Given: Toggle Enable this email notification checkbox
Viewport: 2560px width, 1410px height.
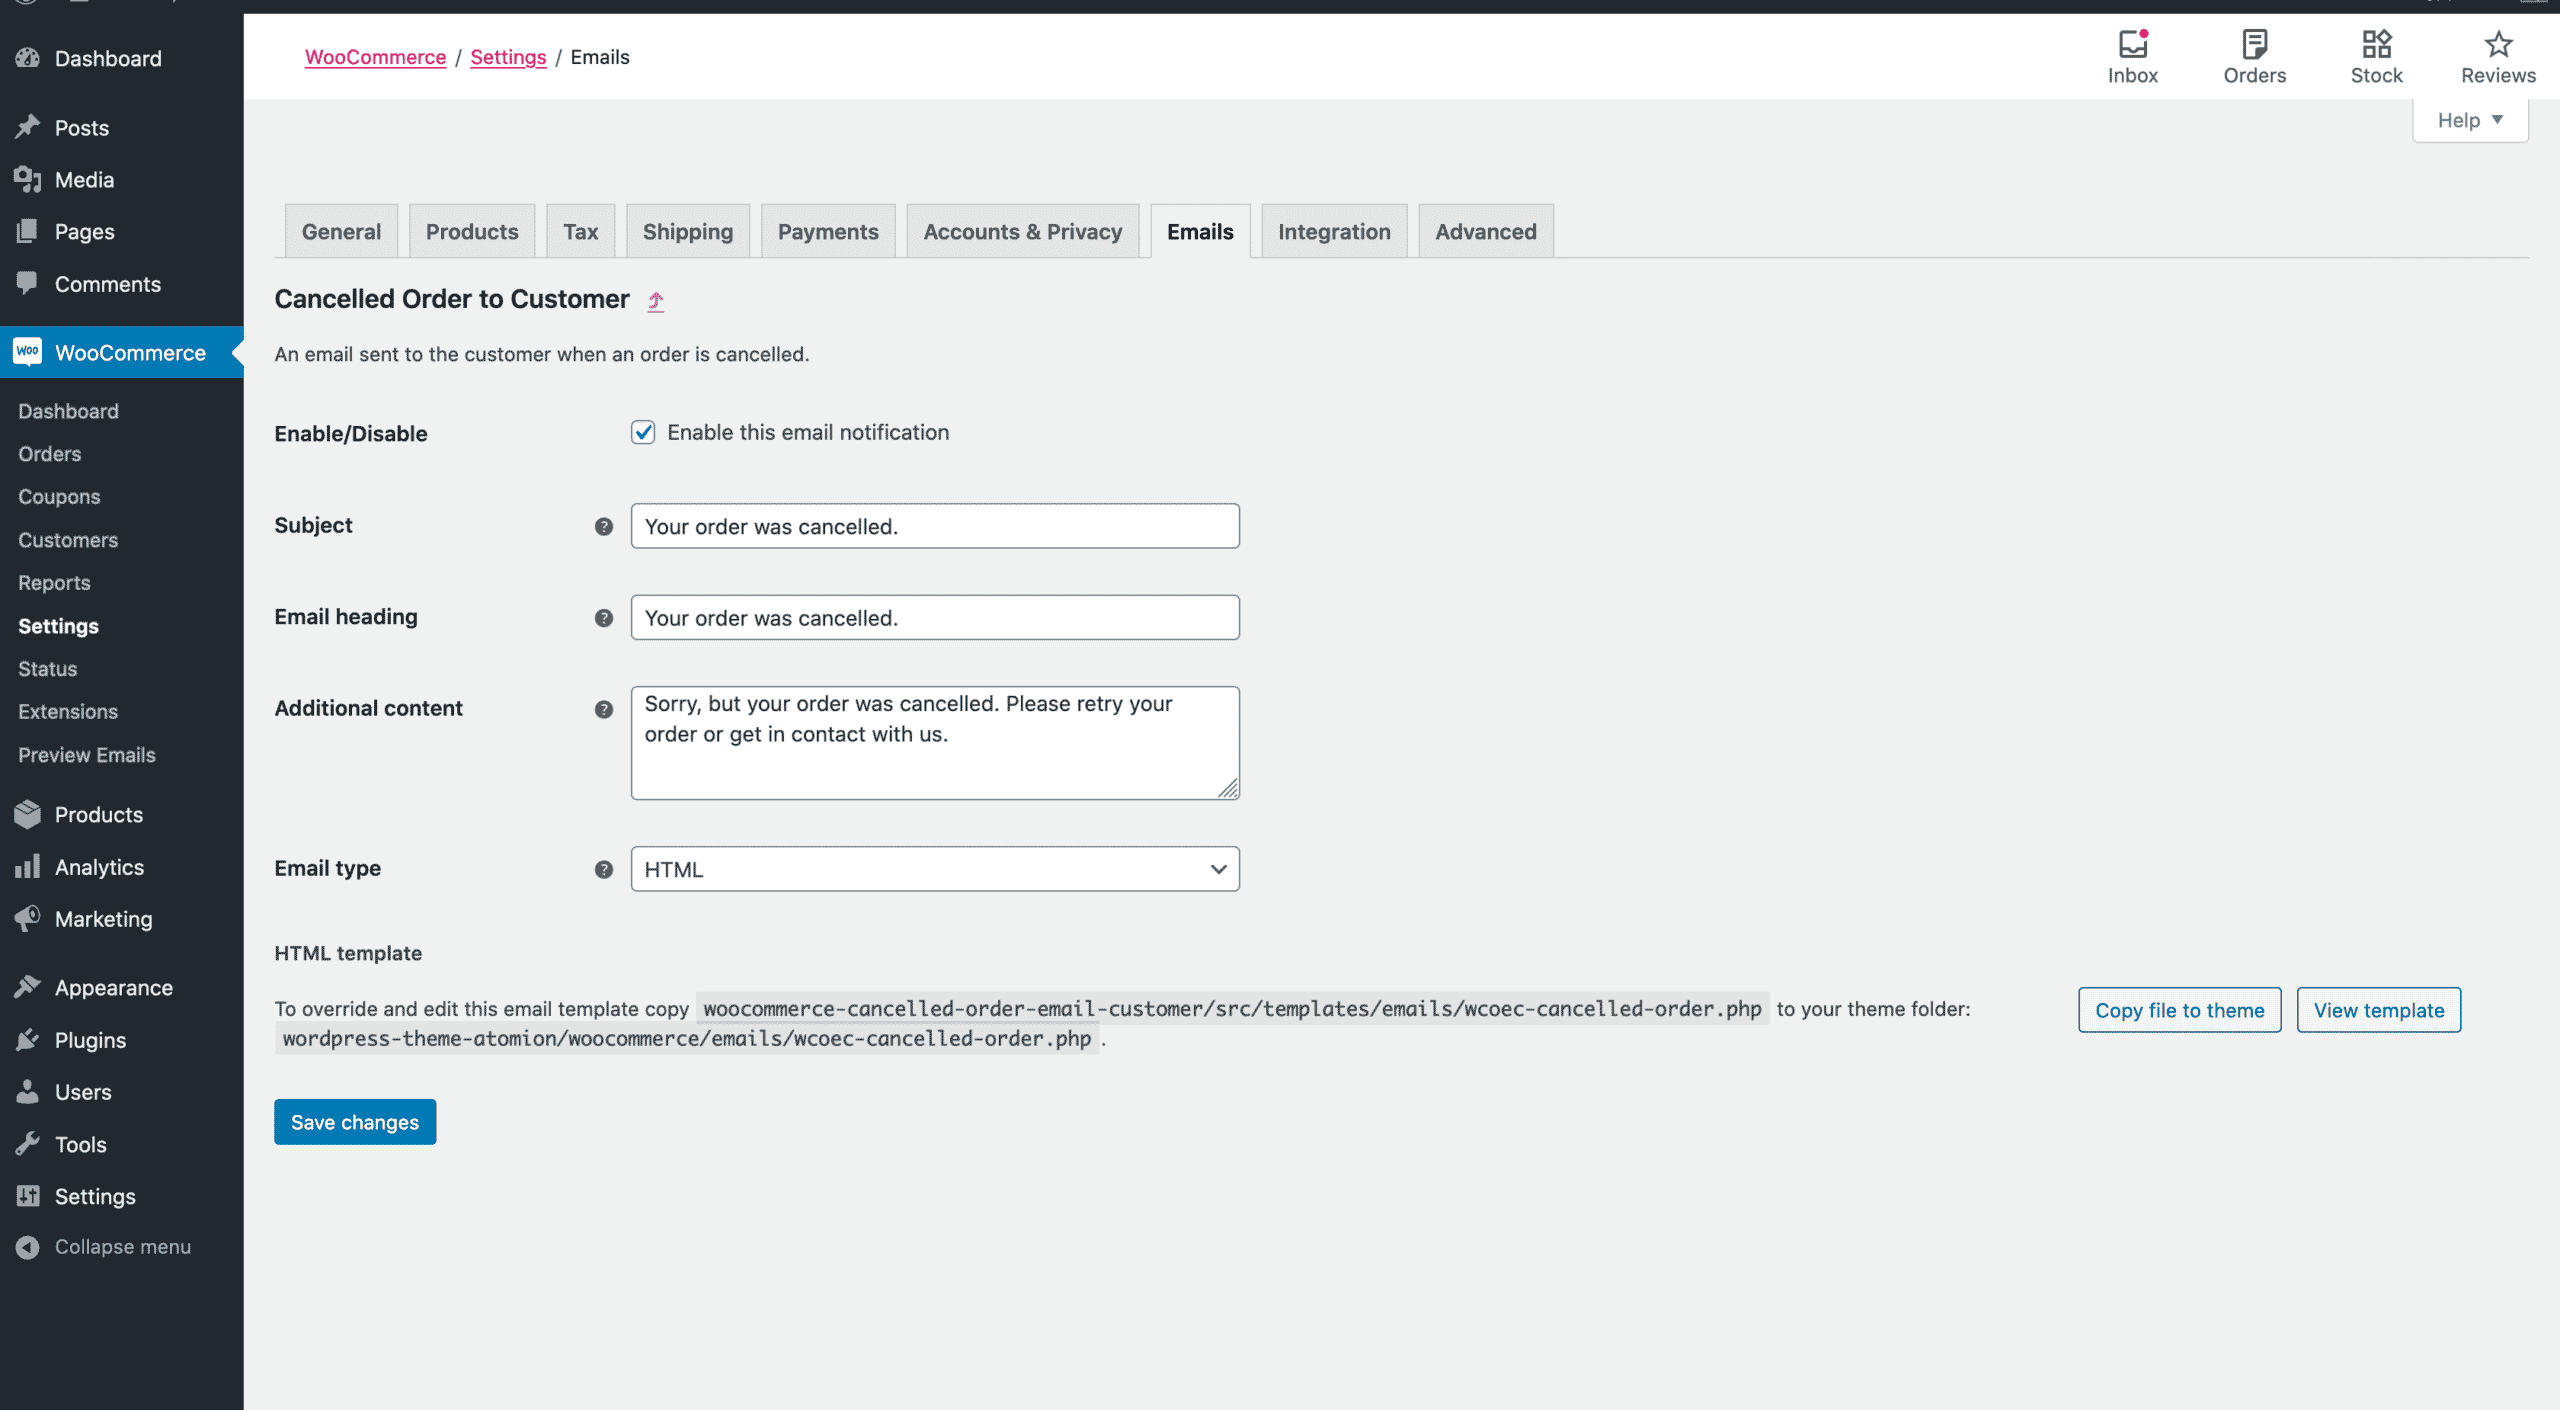Looking at the screenshot, I should tap(643, 432).
